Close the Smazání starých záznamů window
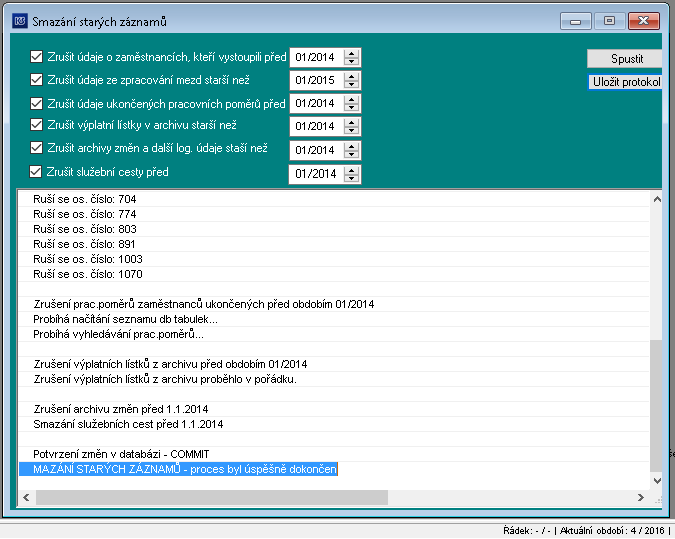The width and height of the screenshot is (675, 539). [x=644, y=21]
